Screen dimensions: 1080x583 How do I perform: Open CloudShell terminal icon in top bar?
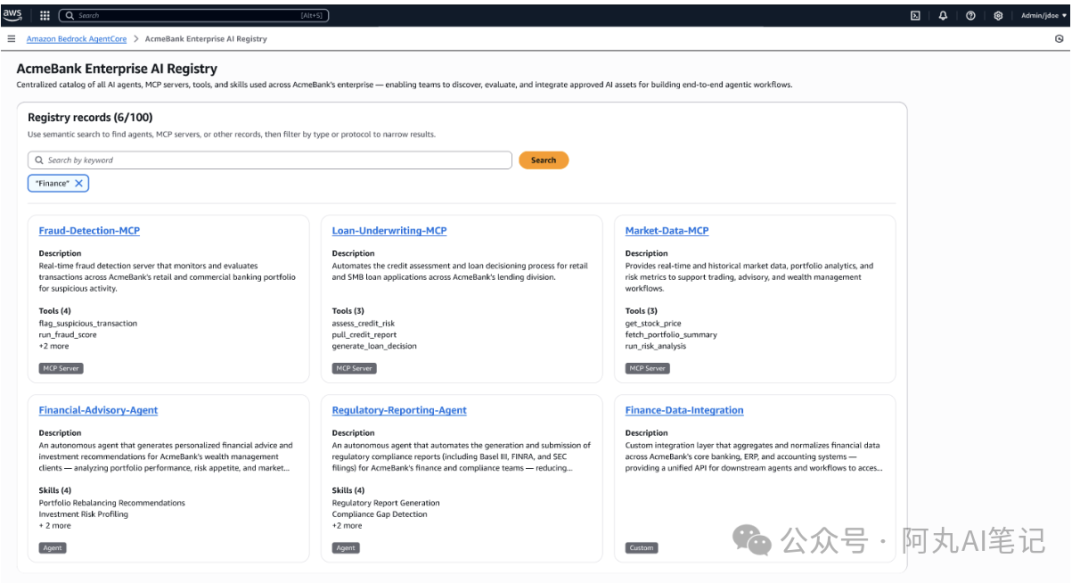[x=915, y=15]
